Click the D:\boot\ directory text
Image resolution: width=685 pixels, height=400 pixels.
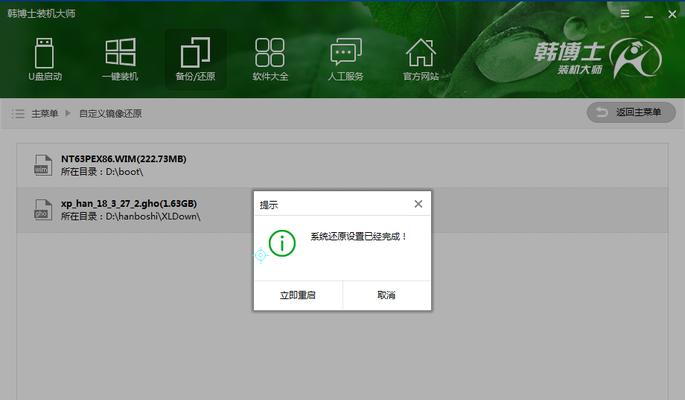(x=125, y=172)
